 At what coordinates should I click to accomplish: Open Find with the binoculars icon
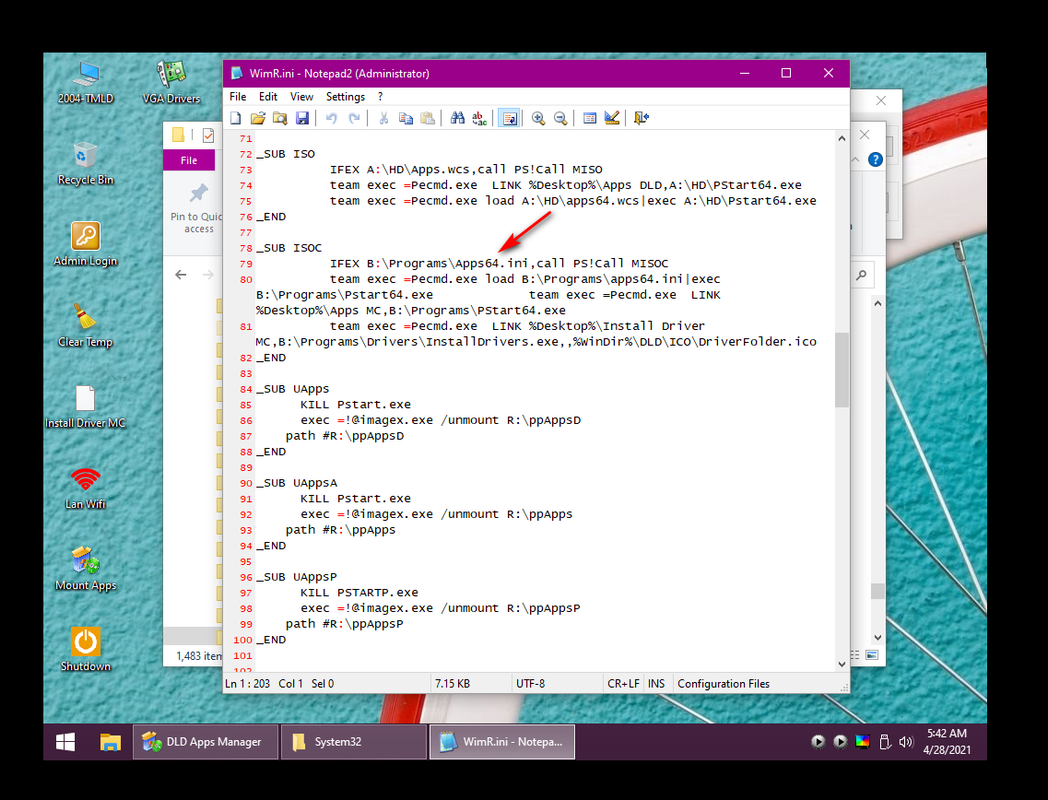tap(457, 118)
